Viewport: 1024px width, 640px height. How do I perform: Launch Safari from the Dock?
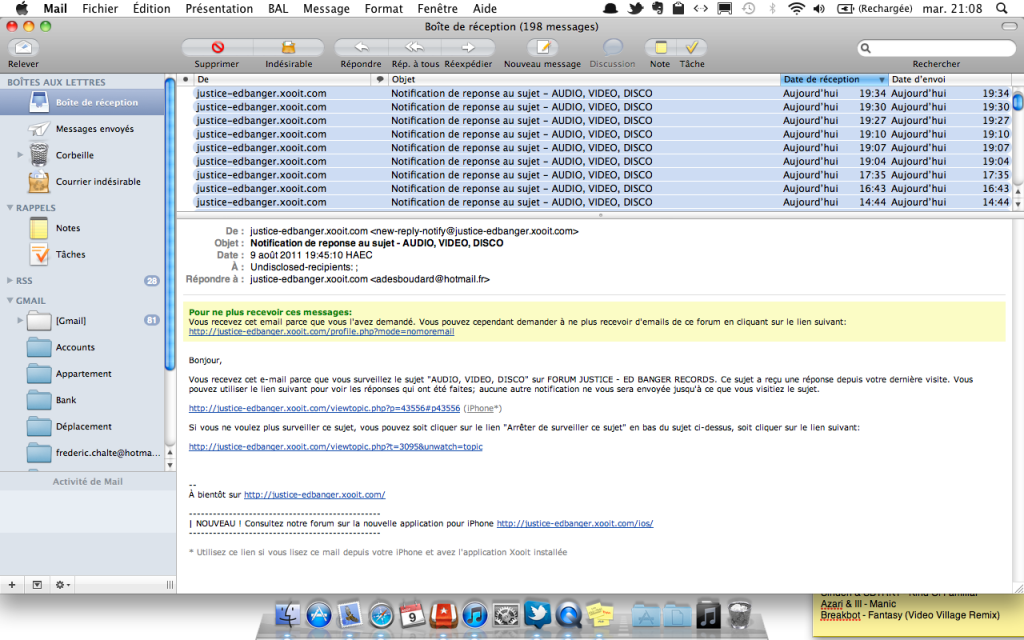pyautogui.click(x=381, y=615)
